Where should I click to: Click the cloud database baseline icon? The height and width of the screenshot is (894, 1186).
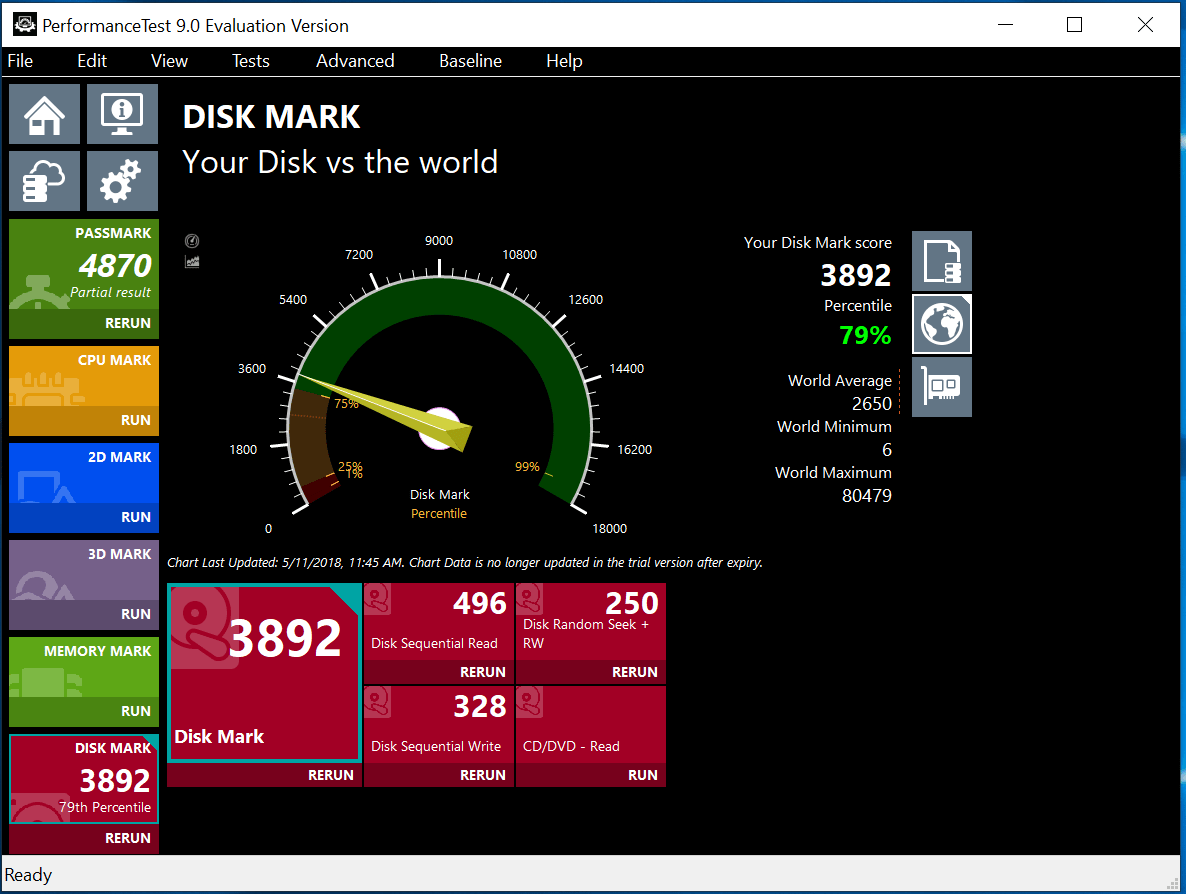click(44, 181)
